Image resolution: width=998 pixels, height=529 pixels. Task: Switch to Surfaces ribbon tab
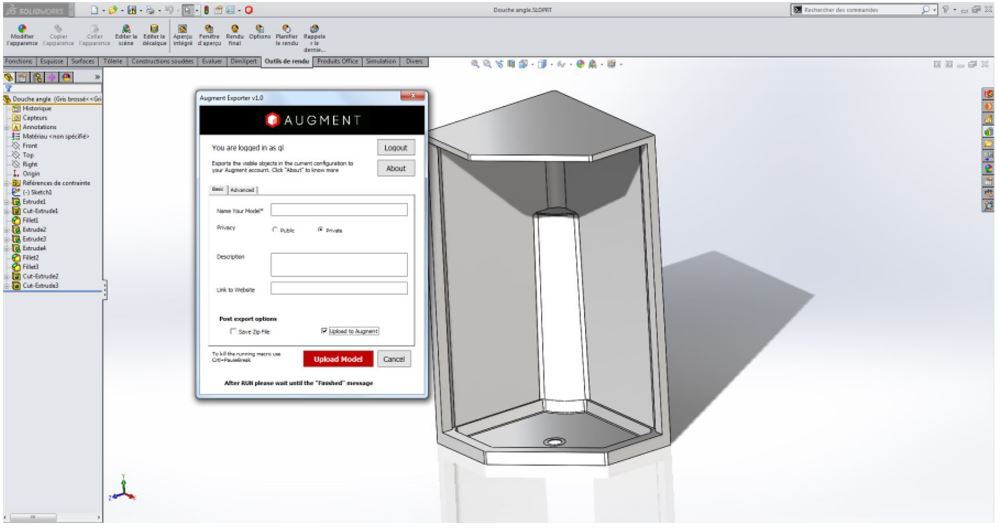click(83, 61)
